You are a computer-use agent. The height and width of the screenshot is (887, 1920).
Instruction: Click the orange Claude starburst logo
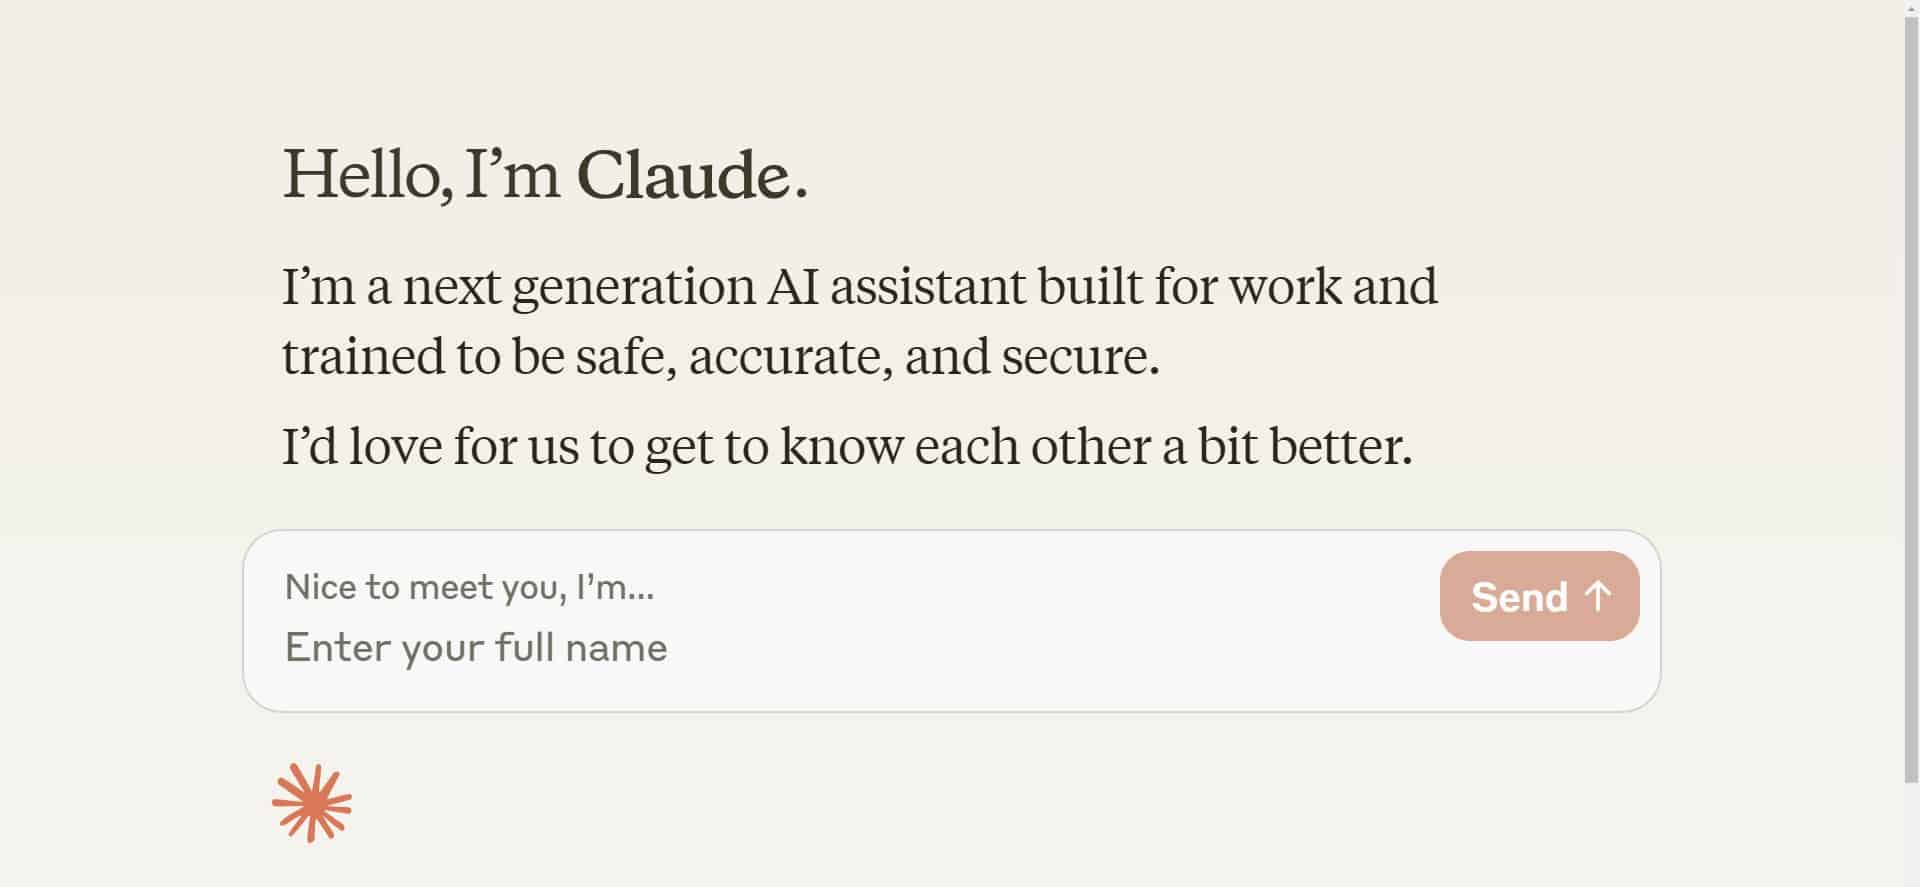(312, 803)
